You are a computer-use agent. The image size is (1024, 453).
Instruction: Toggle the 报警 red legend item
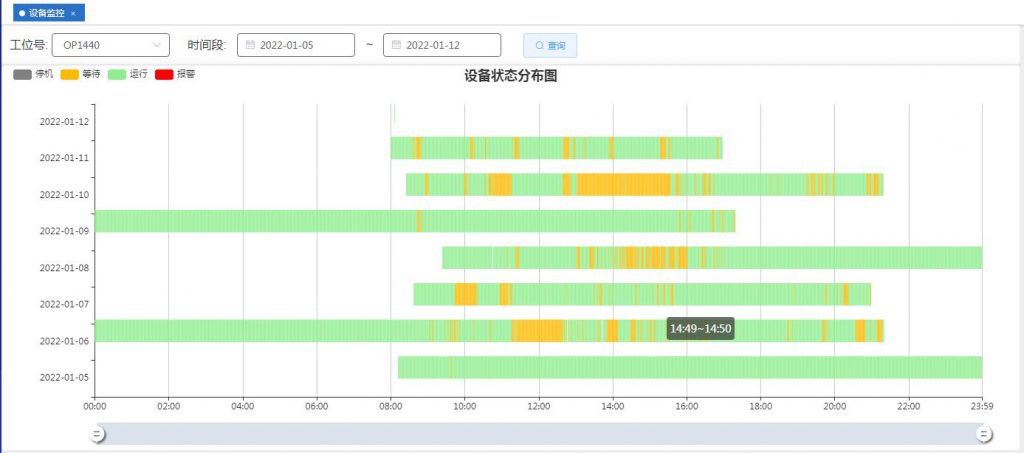coord(175,74)
